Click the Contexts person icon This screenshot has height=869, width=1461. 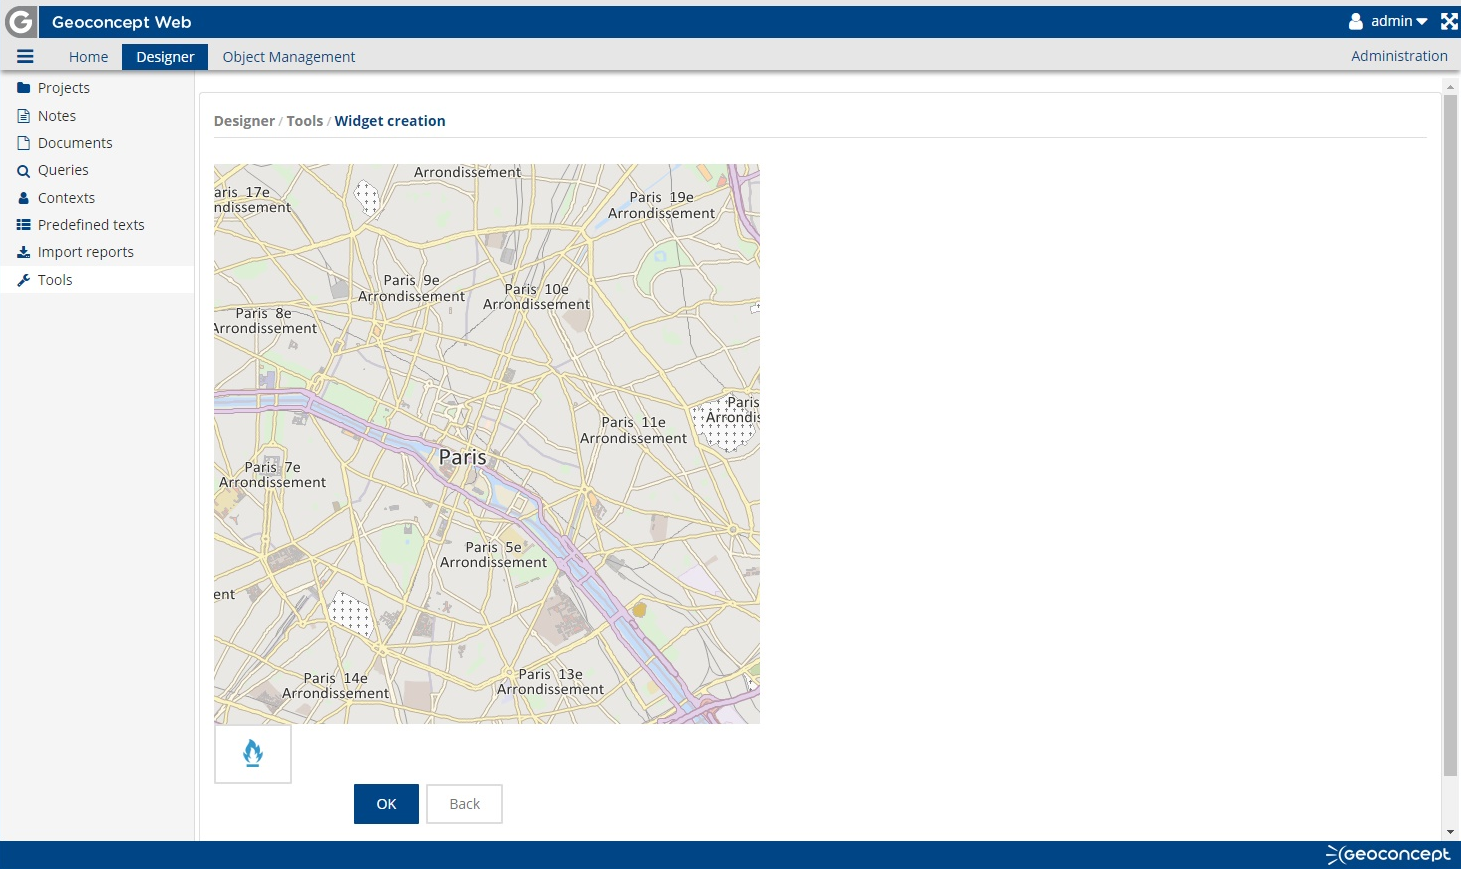point(24,198)
